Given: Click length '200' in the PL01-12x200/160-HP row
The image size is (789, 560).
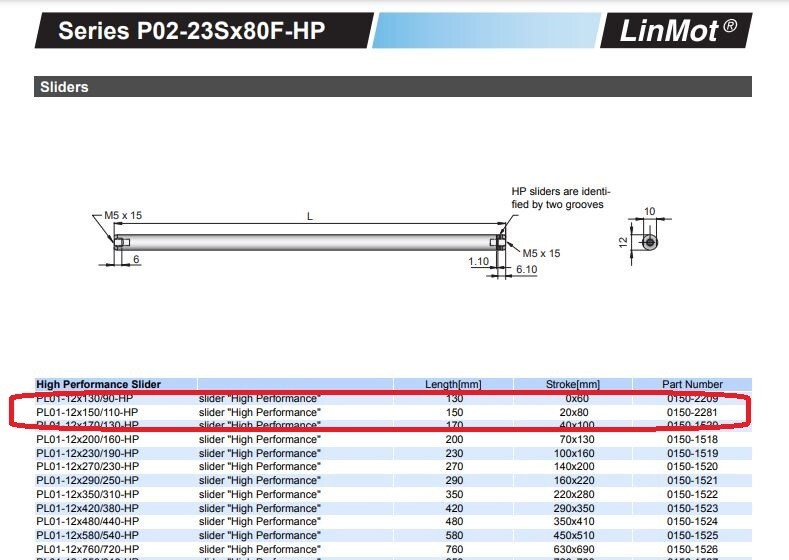Looking at the screenshot, I should click(454, 439).
